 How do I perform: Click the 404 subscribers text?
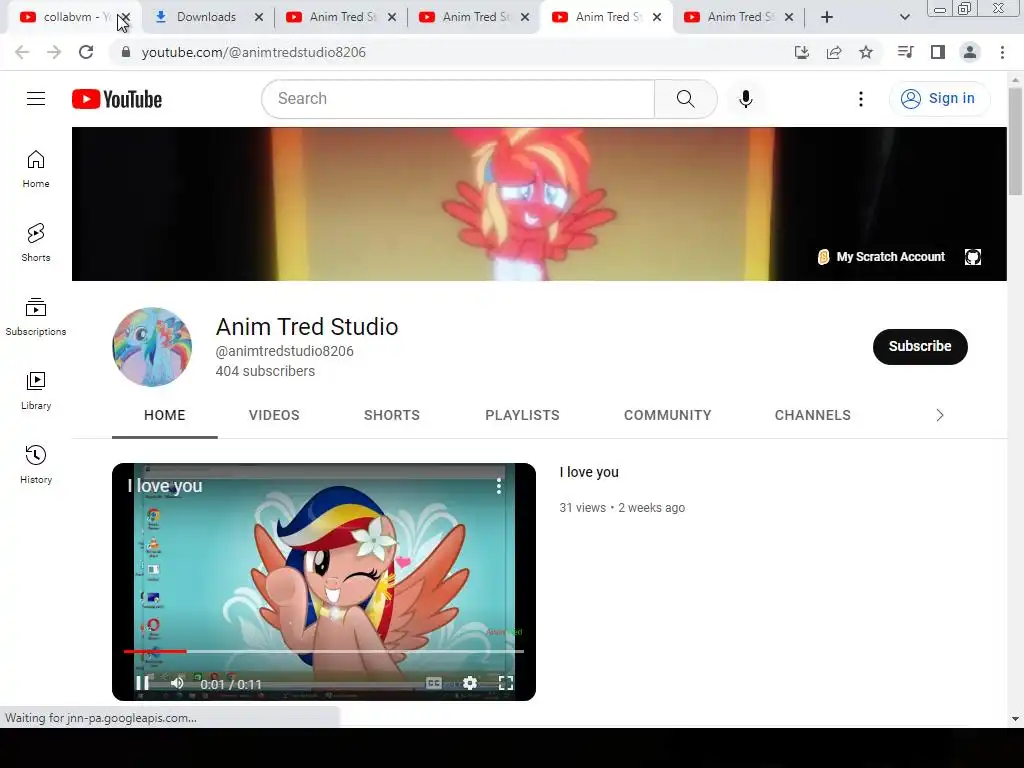click(x=265, y=371)
